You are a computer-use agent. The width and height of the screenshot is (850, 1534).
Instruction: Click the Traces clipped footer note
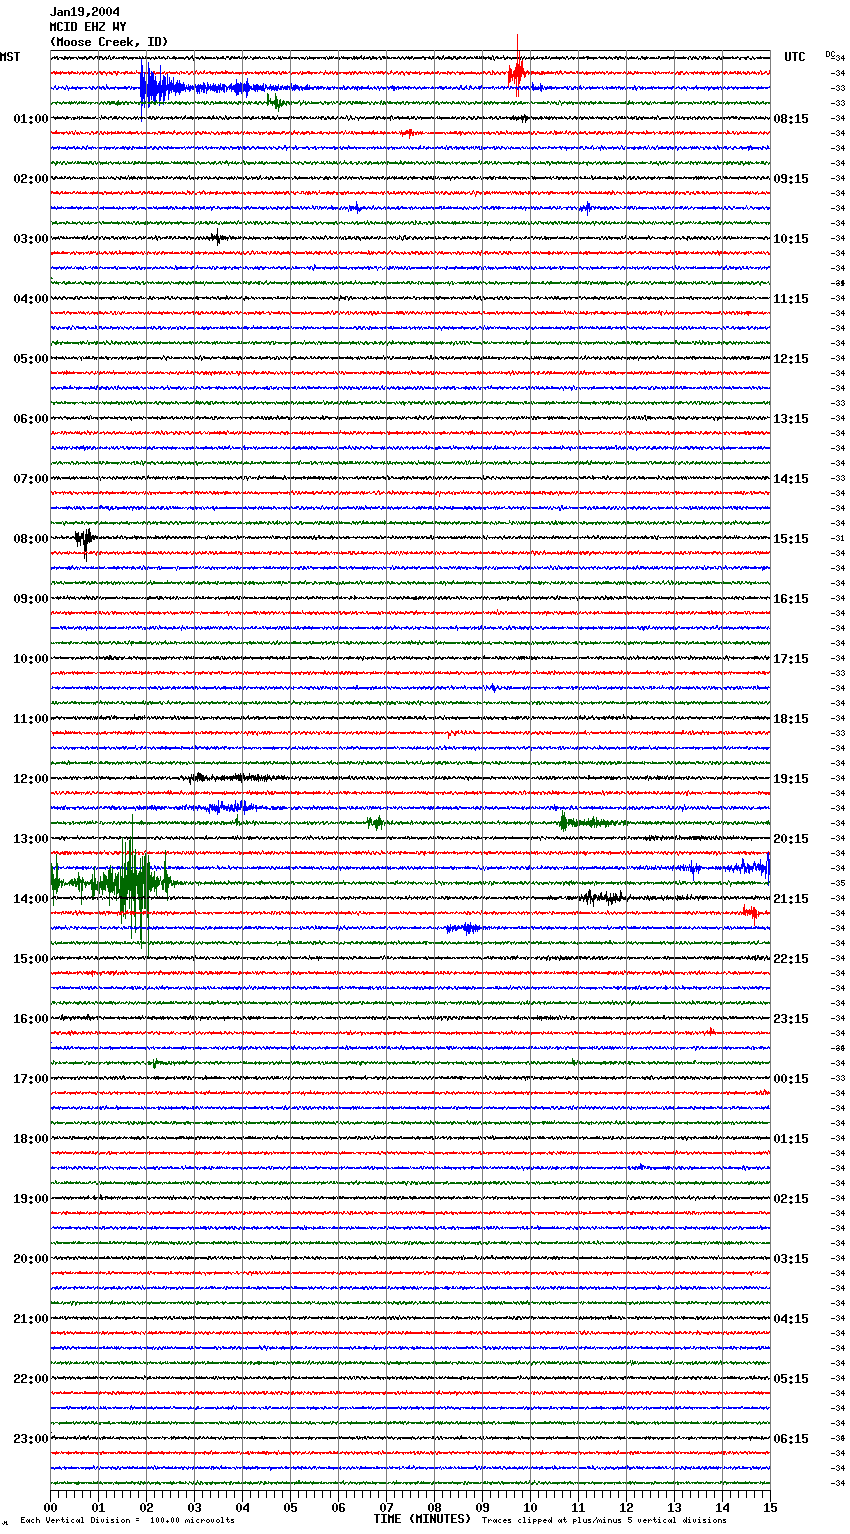(604, 1520)
